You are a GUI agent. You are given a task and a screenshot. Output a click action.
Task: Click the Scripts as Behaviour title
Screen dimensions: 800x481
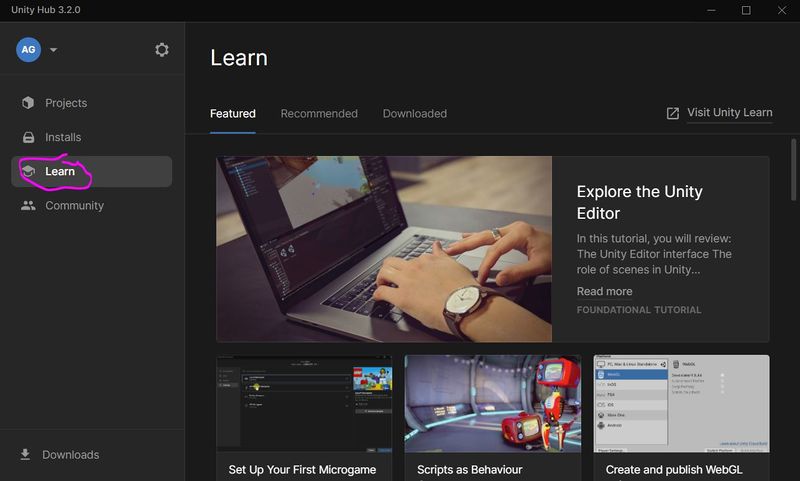[469, 469]
